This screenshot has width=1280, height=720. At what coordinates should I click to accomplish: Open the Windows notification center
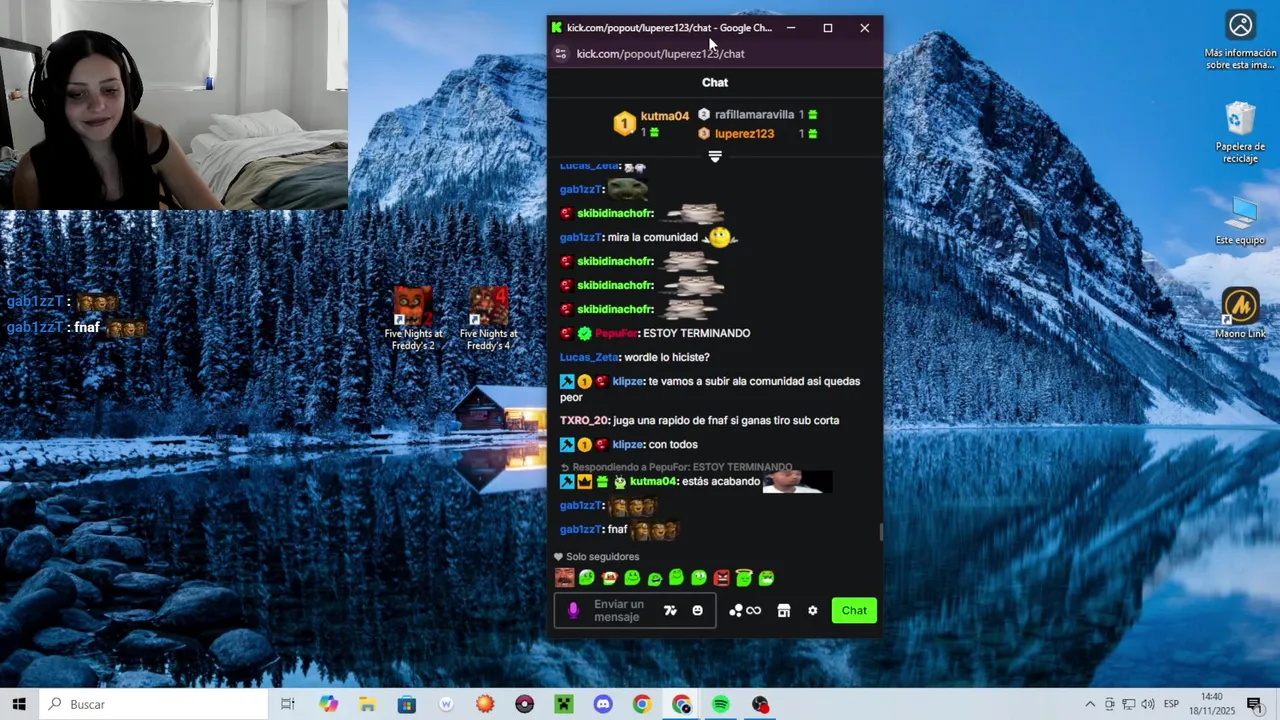(1254, 704)
